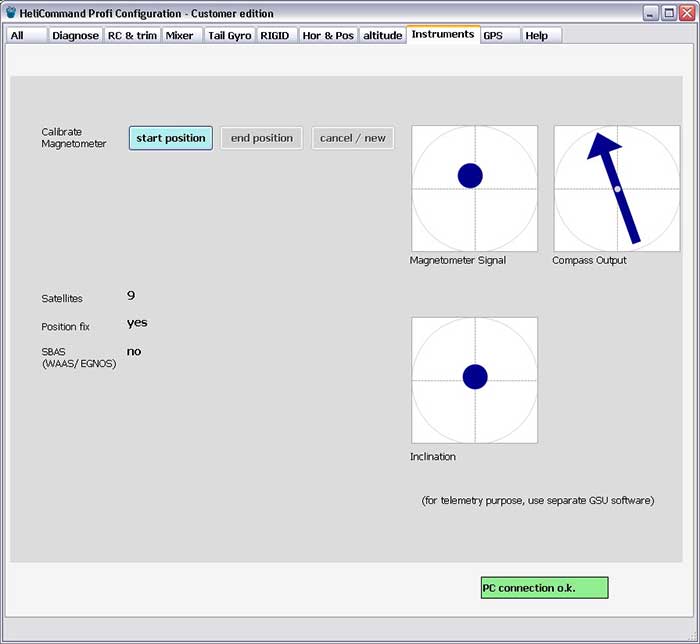Click the Satellites label
Screen dimensions: 700x644
pyautogui.click(x=62, y=299)
